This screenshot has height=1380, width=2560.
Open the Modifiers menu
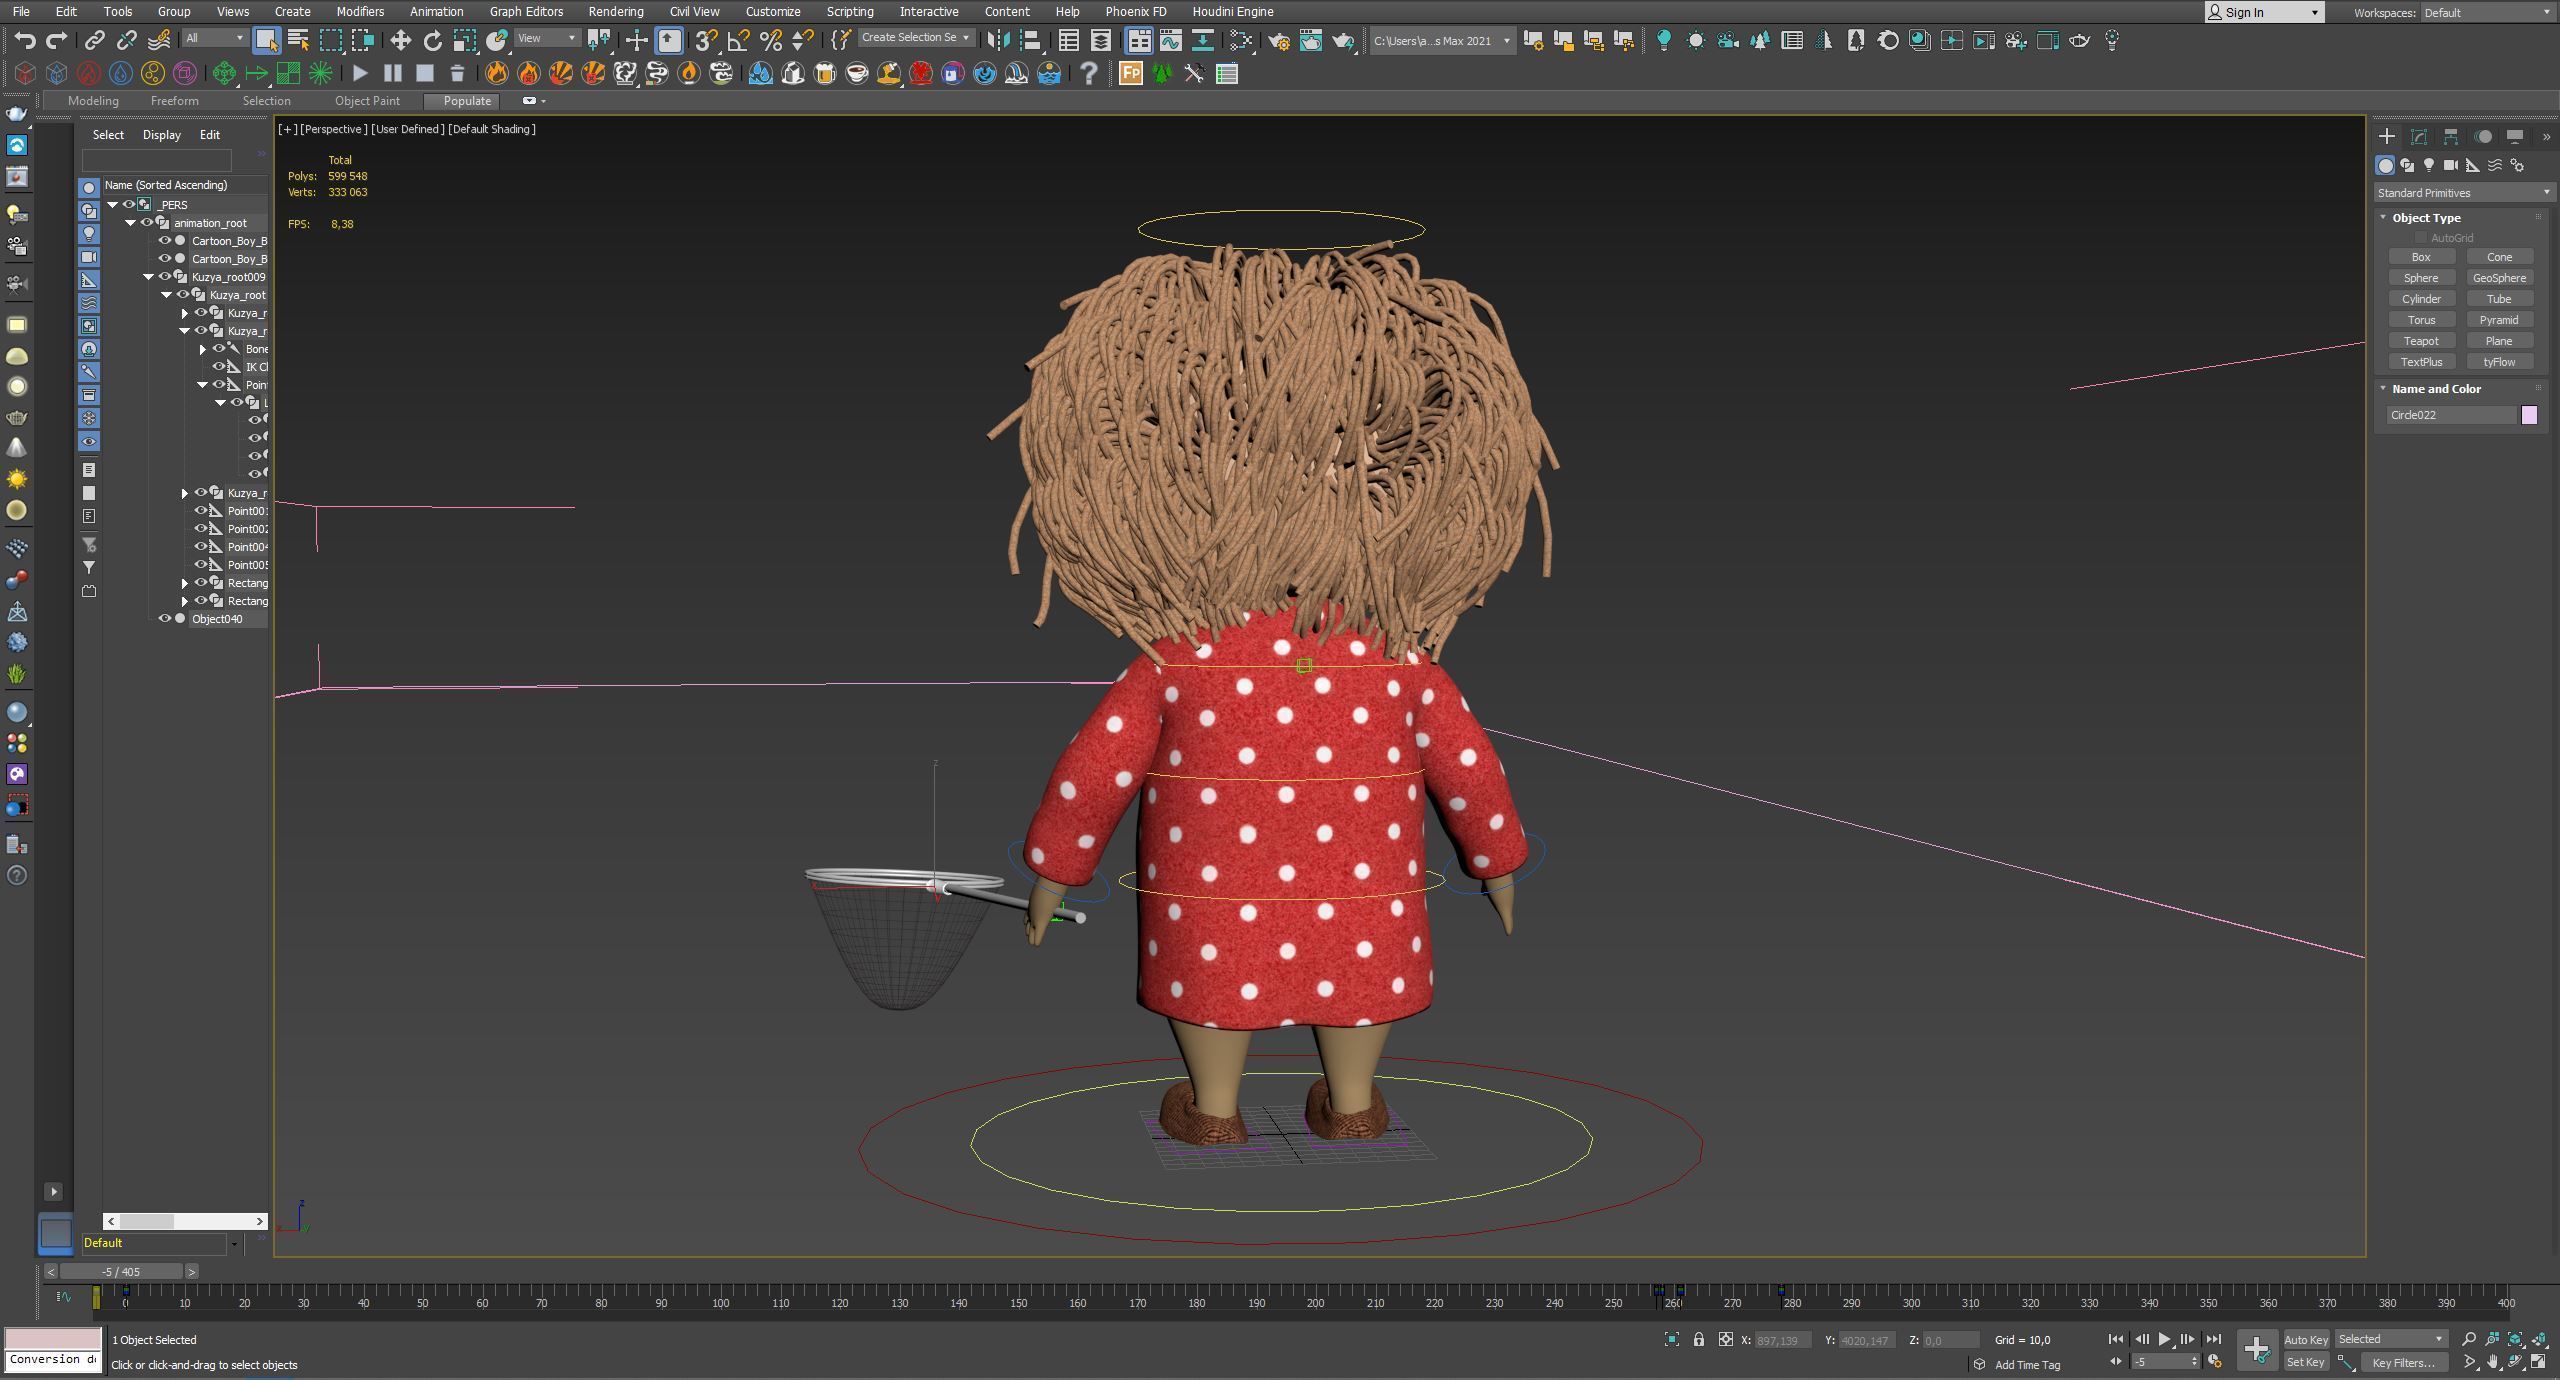click(x=360, y=11)
